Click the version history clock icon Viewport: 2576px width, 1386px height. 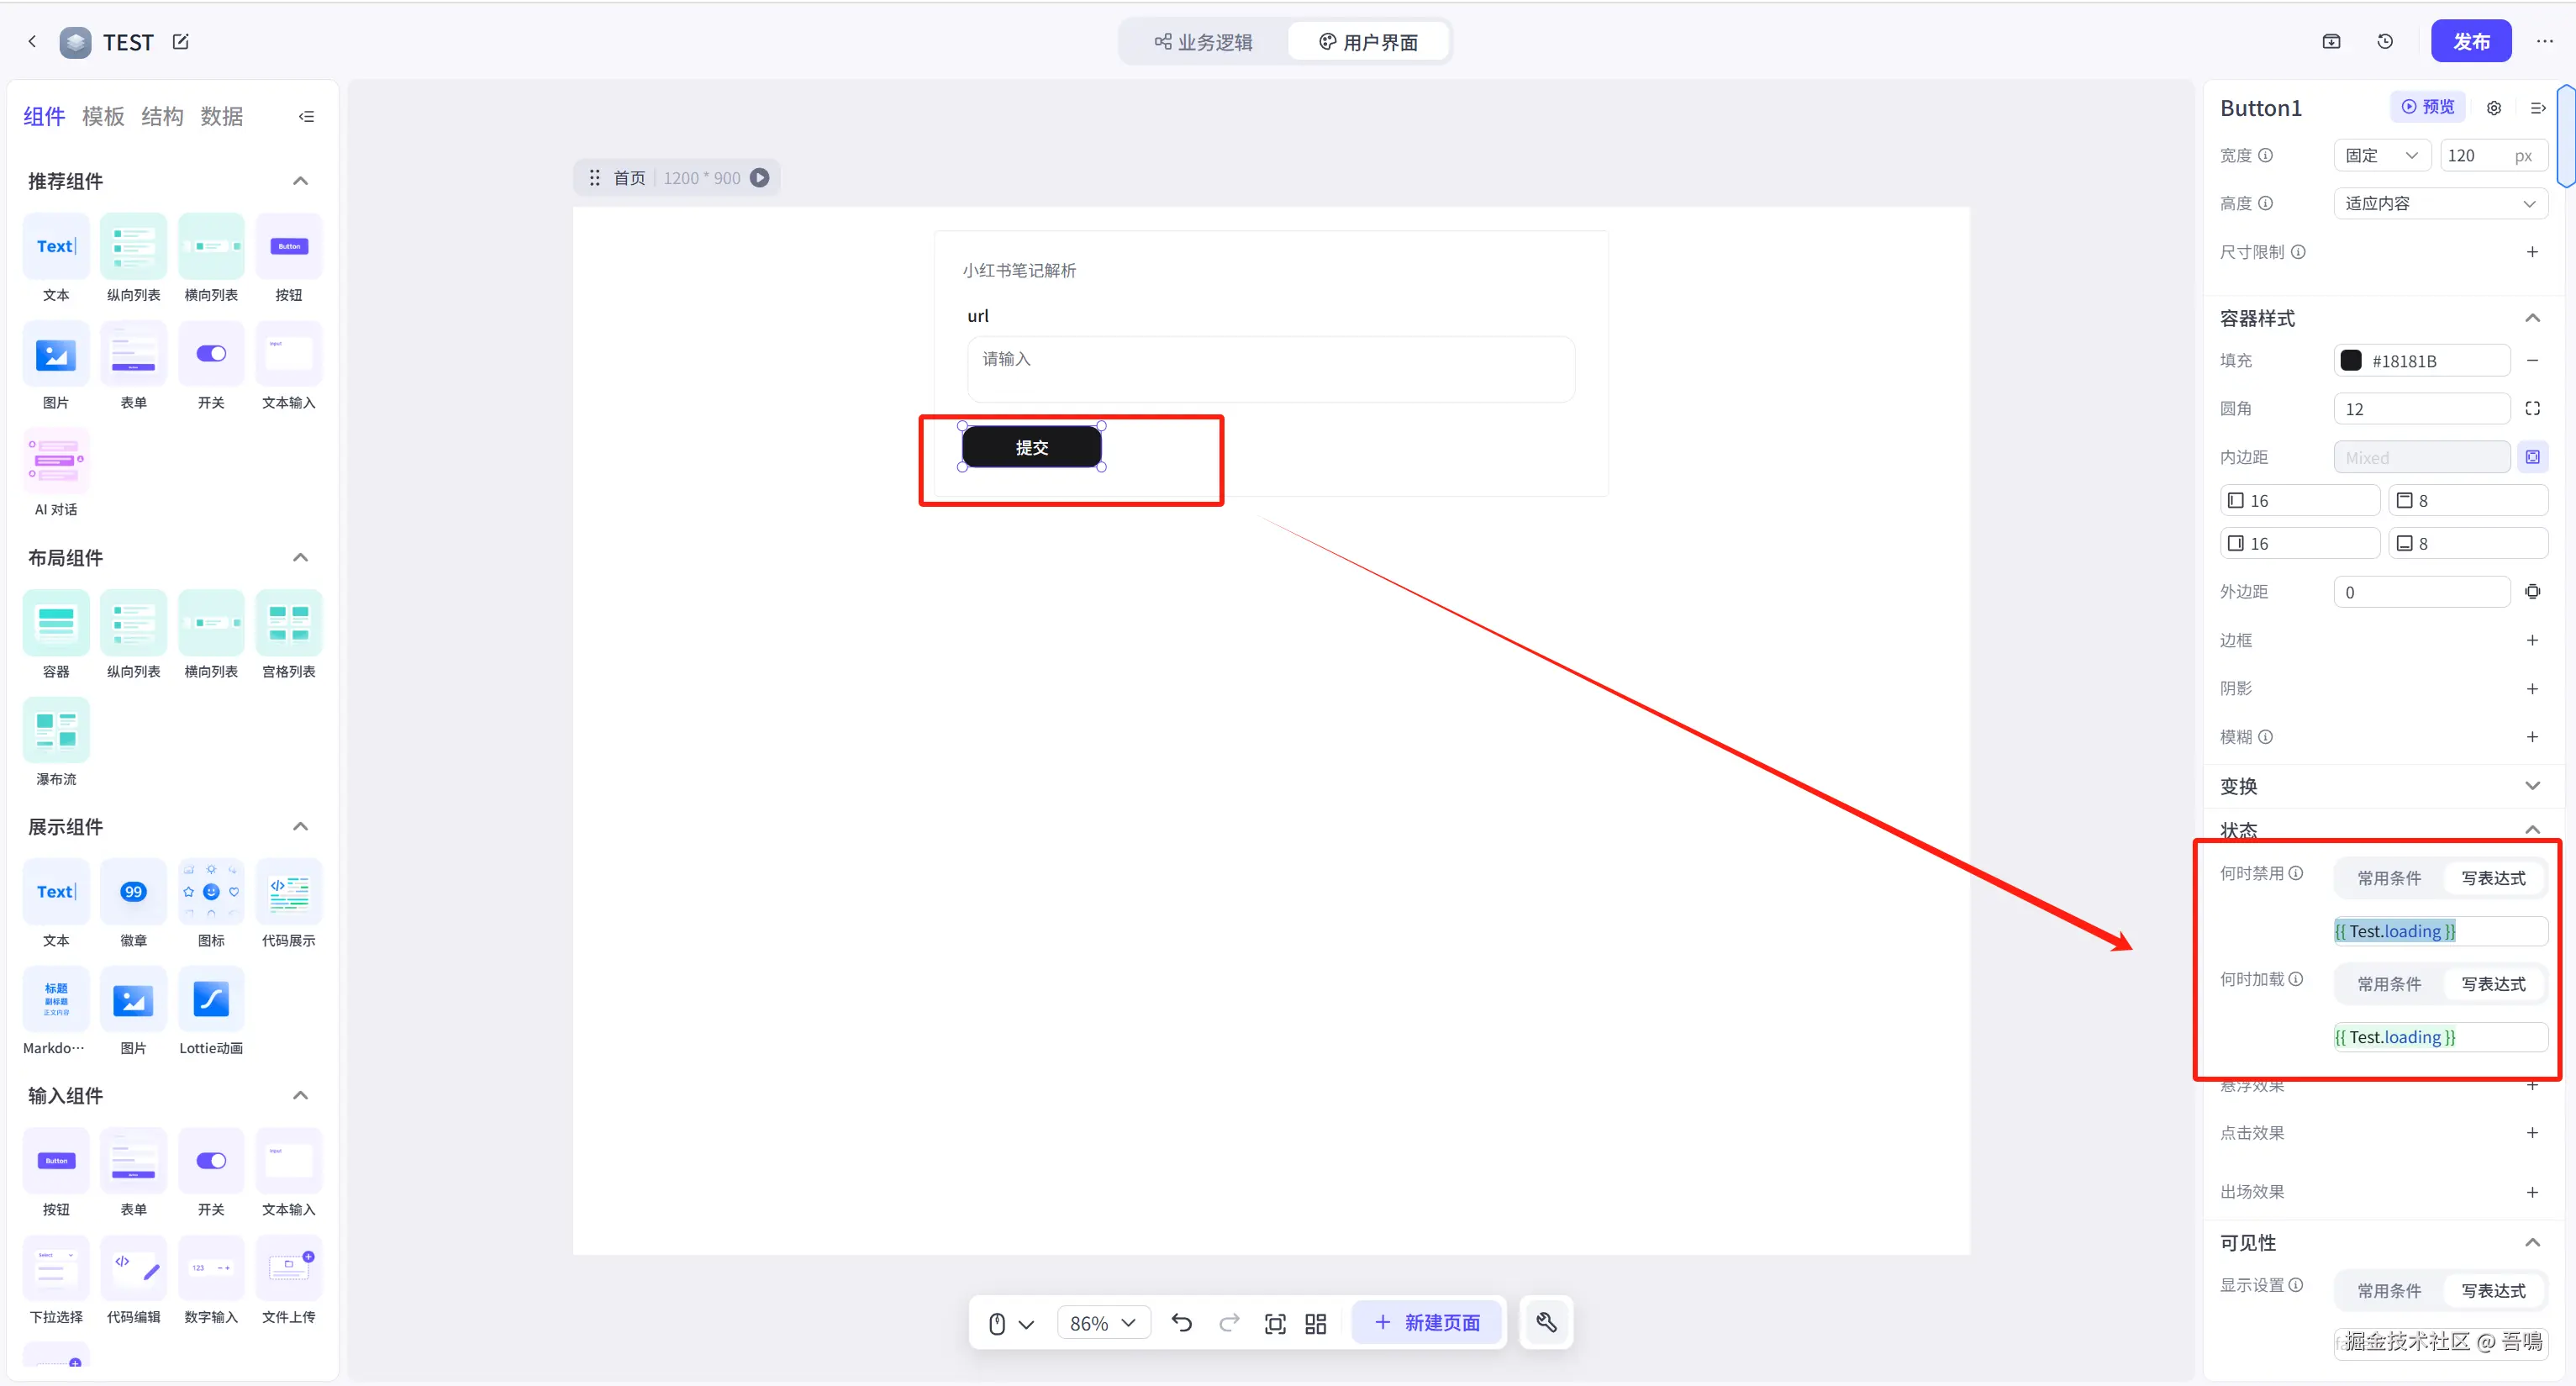pyautogui.click(x=2385, y=41)
